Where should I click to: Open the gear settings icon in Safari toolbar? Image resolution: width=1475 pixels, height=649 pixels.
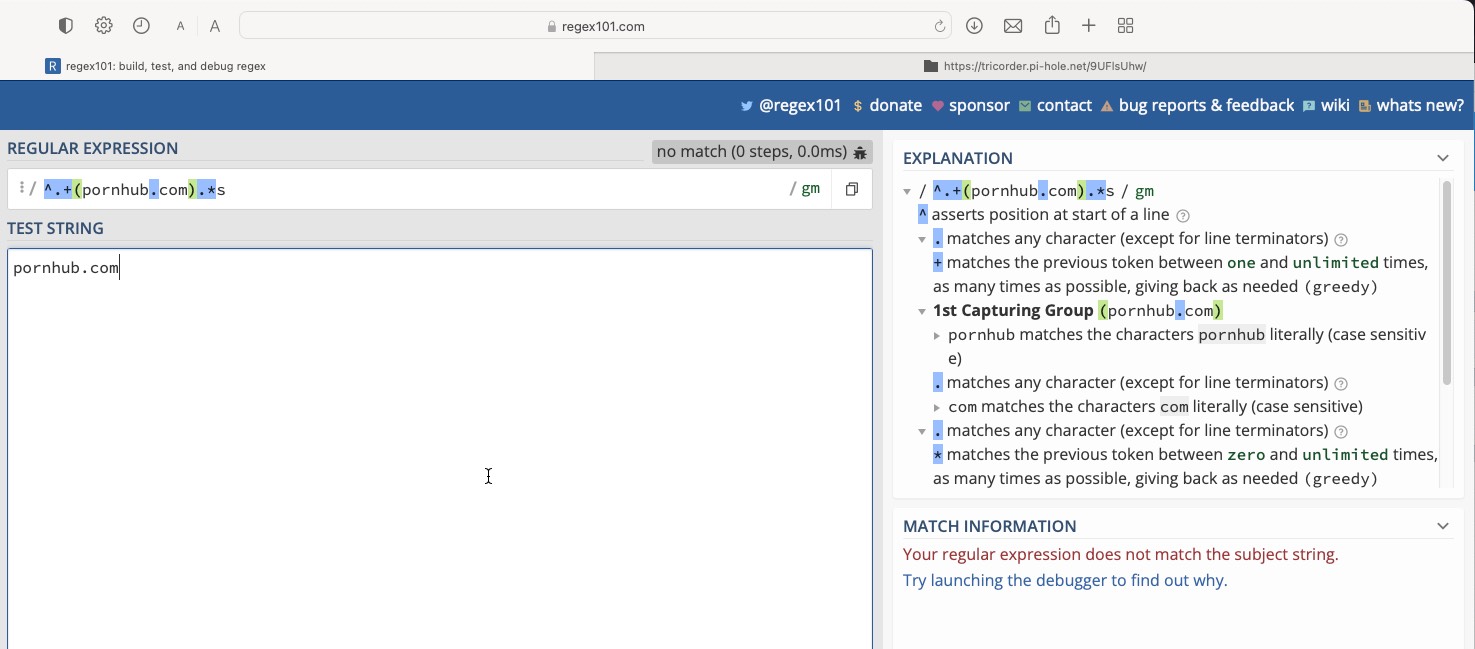tap(104, 26)
